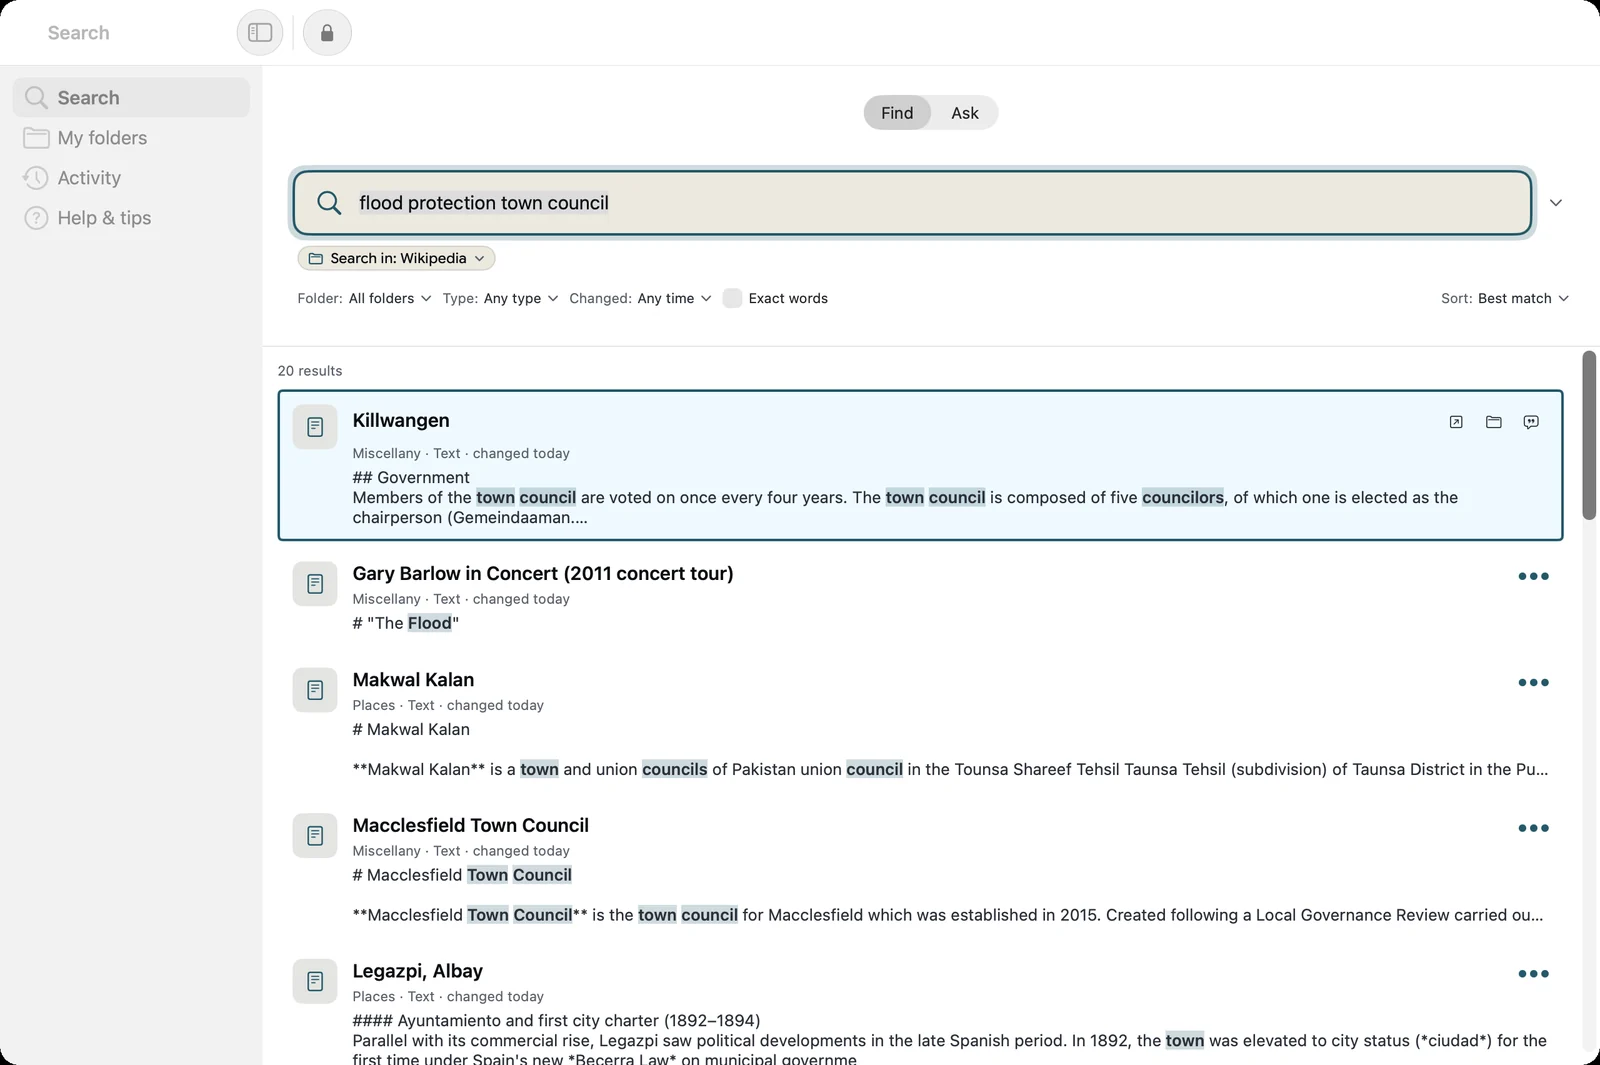Toggle the sidebar panel icon
Viewport: 1600px width, 1065px height.
pyautogui.click(x=260, y=33)
